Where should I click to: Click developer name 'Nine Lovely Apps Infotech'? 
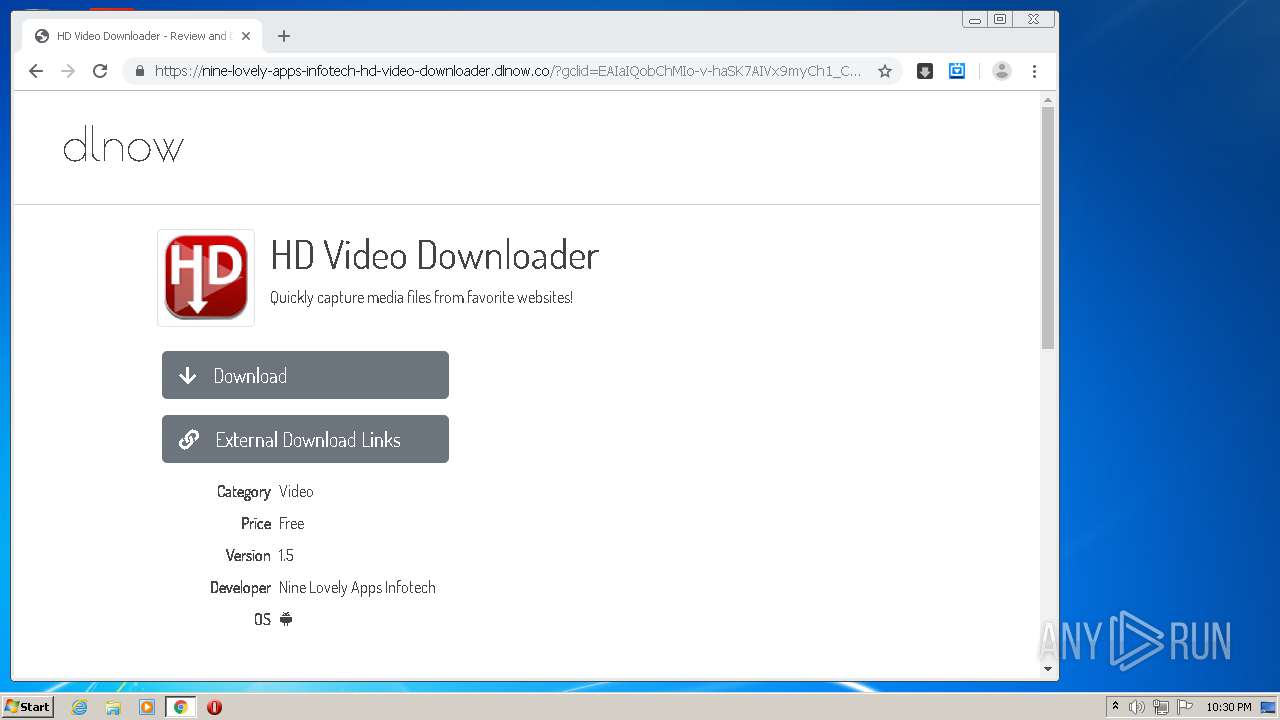pos(357,587)
